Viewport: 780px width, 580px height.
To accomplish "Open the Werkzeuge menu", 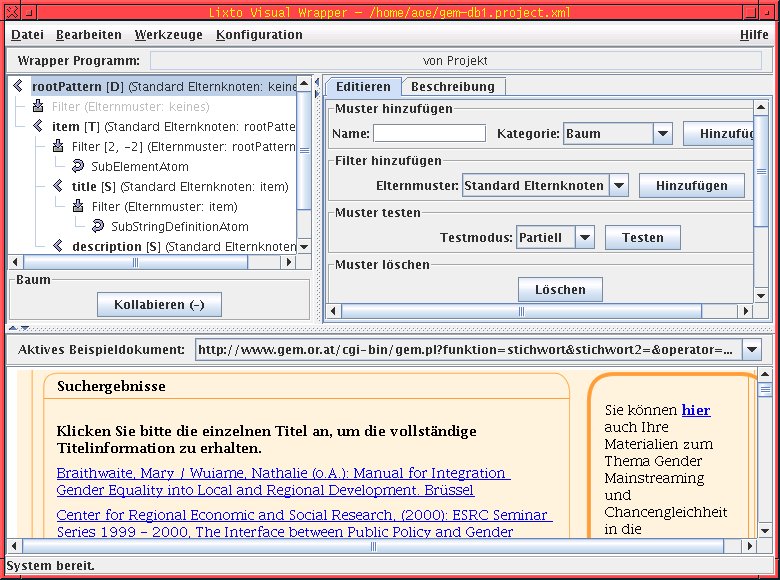I will pyautogui.click(x=168, y=35).
